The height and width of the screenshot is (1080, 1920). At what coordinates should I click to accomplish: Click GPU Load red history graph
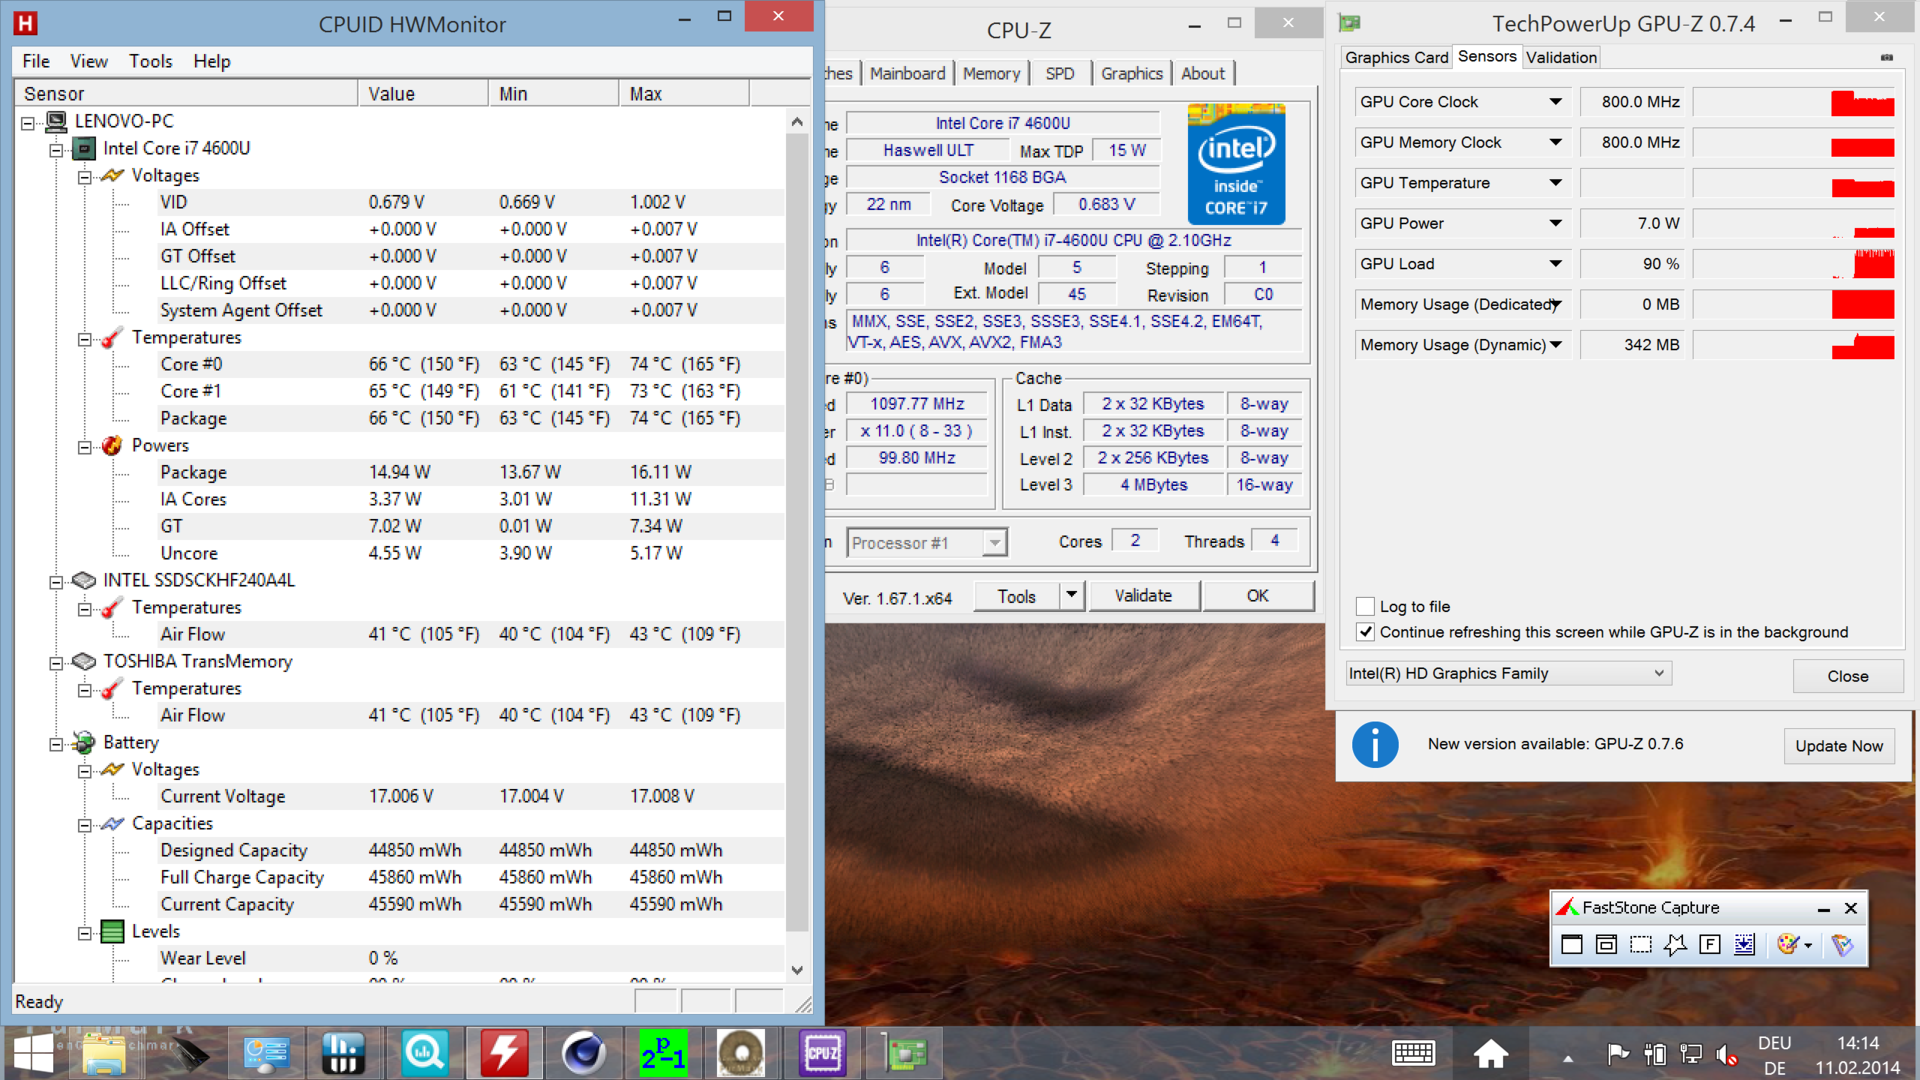pos(1794,264)
